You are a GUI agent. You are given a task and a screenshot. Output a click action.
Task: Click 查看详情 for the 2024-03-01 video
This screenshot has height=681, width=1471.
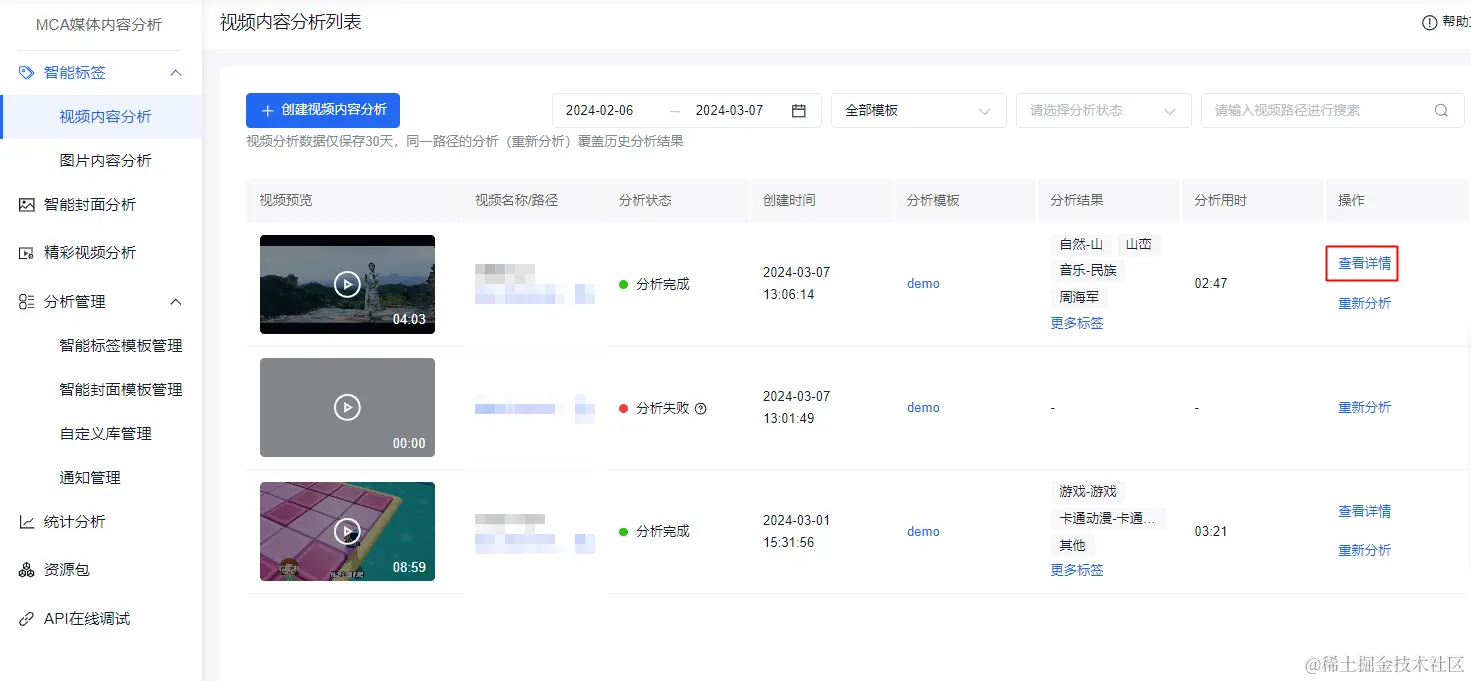(1364, 512)
